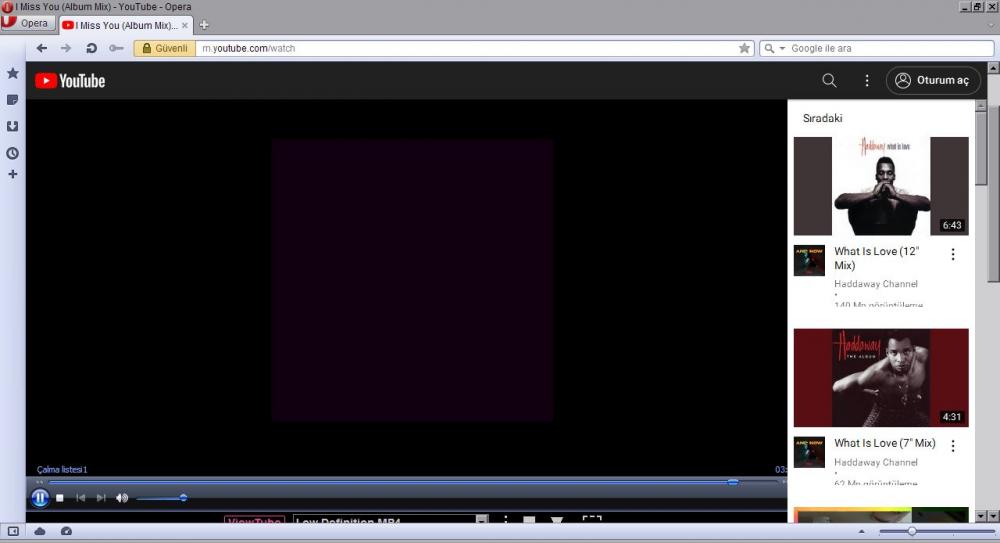Mute the player with the speaker icon

click(x=122, y=498)
